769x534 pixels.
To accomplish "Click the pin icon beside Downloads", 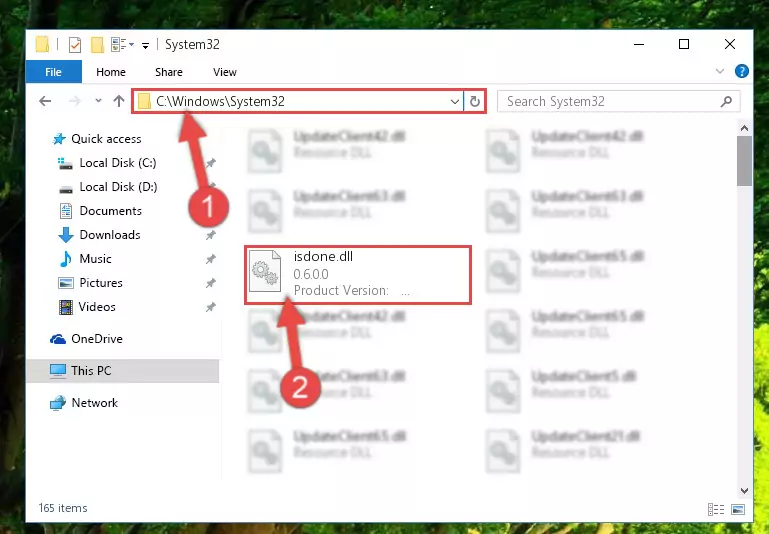I will click(x=210, y=235).
